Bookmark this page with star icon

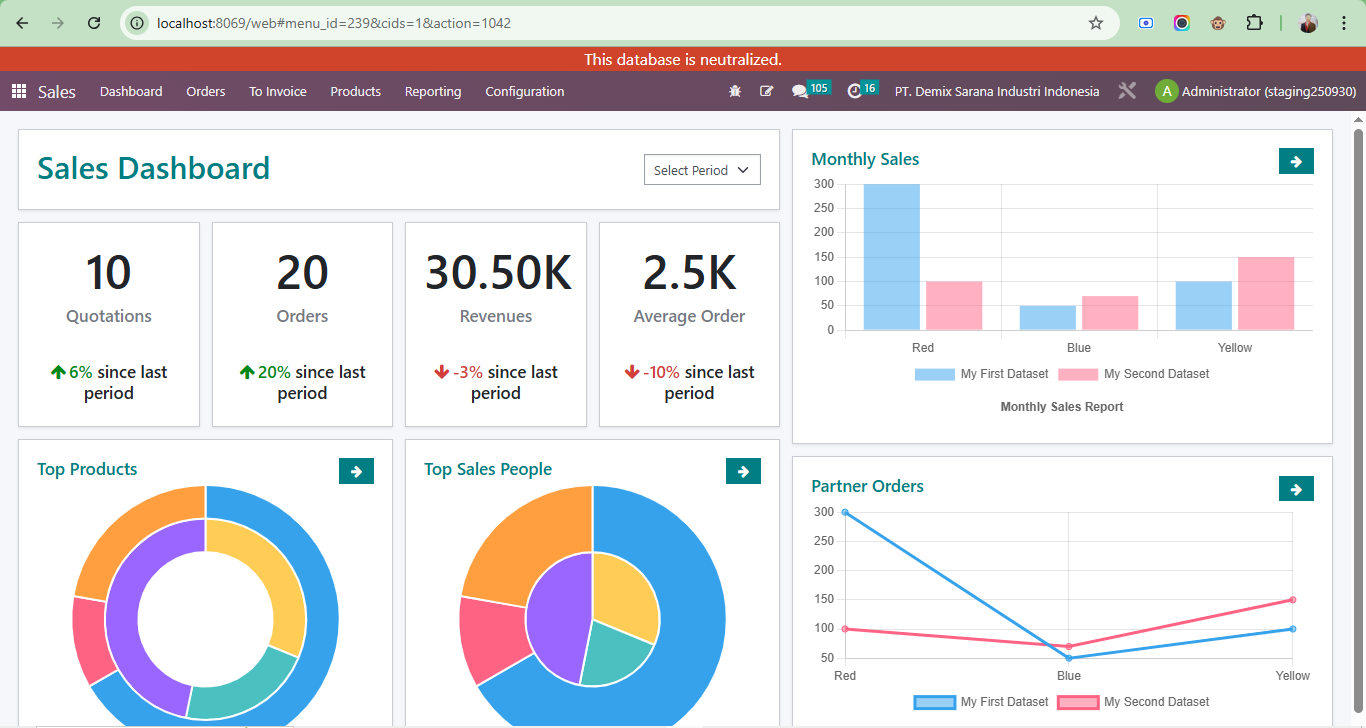point(1096,23)
